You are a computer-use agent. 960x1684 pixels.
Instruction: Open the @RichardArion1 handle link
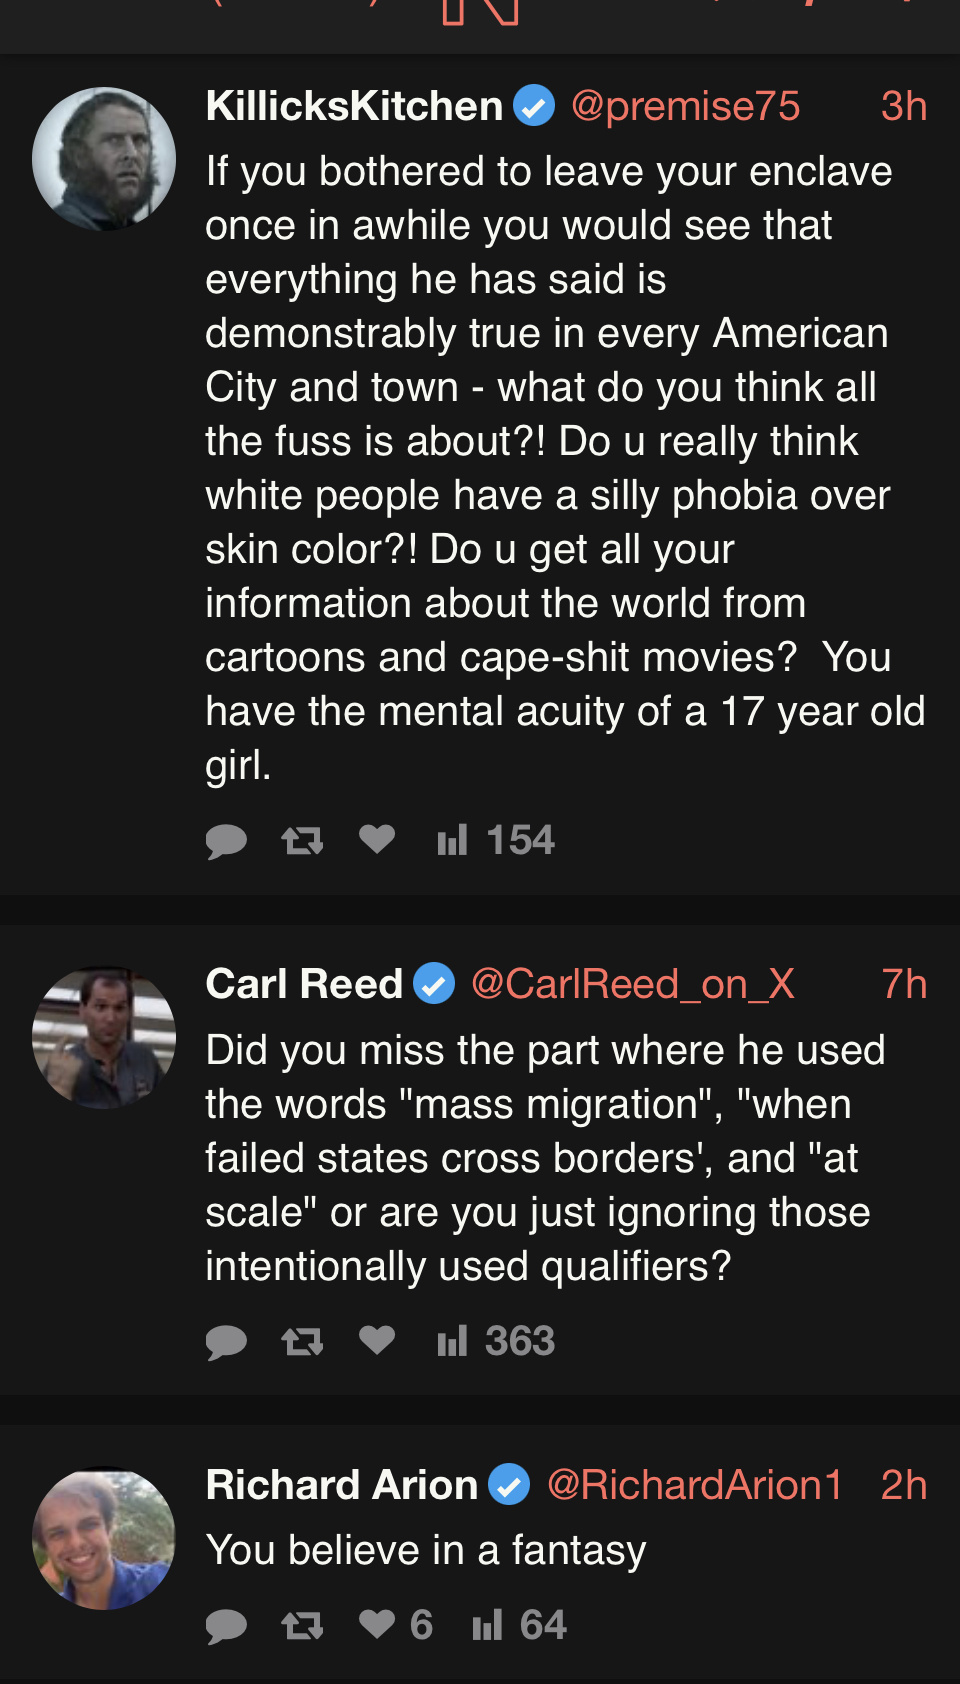click(x=695, y=1485)
